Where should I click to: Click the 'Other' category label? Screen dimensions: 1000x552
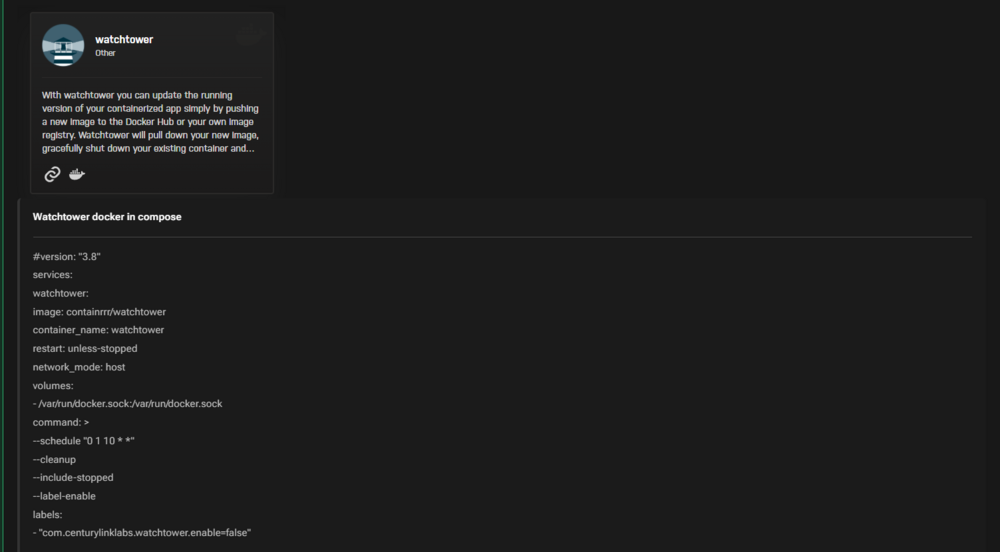[105, 54]
